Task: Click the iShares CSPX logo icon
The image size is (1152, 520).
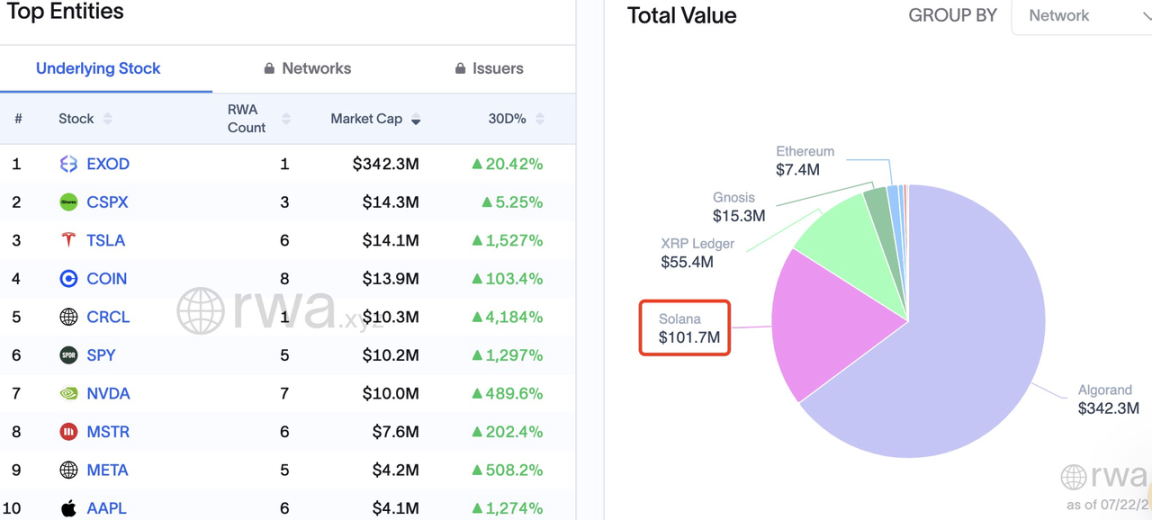Action: pyautogui.click(x=68, y=202)
